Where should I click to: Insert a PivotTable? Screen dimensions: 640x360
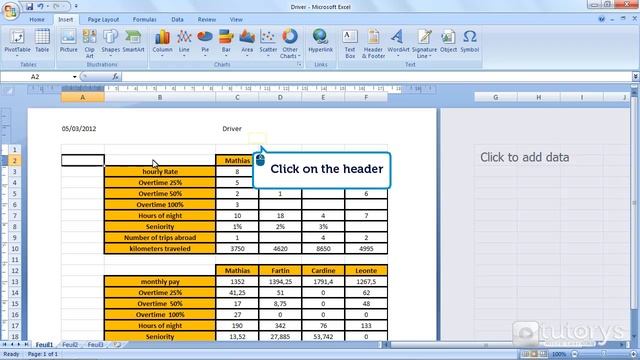(17, 43)
